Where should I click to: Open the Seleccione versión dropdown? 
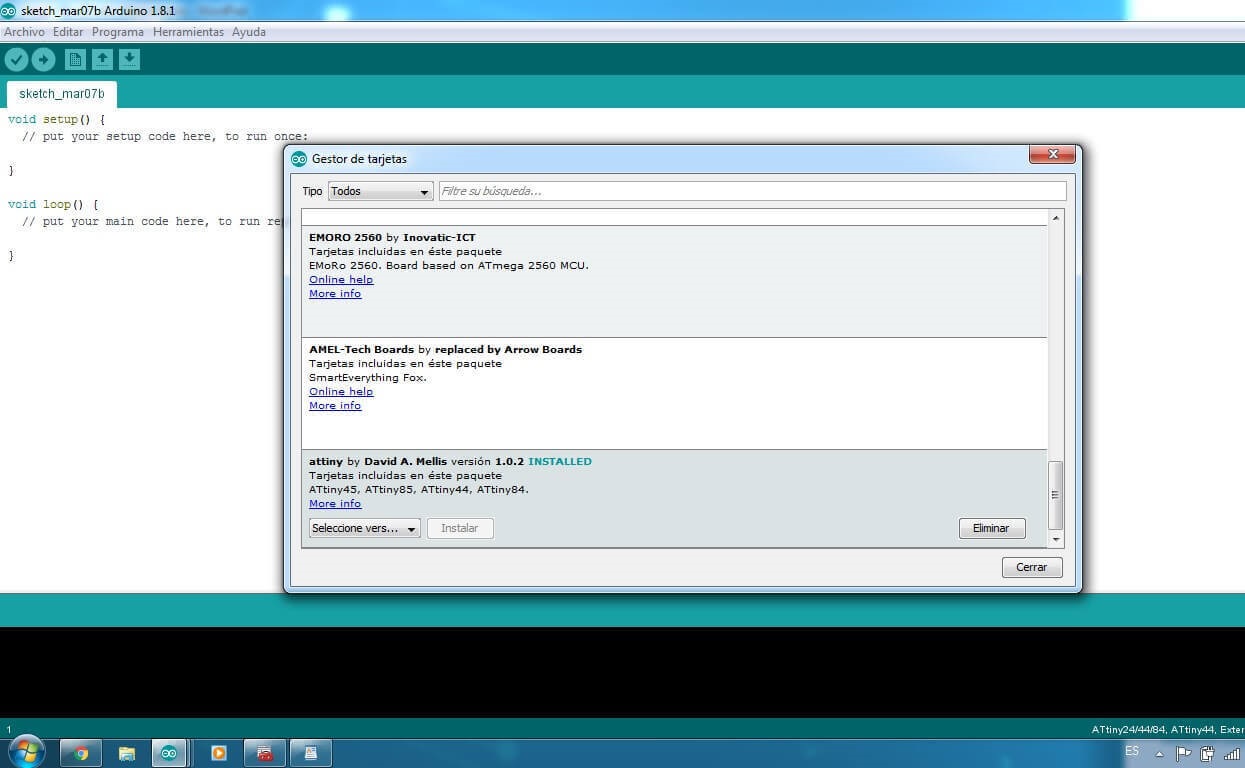coord(364,528)
